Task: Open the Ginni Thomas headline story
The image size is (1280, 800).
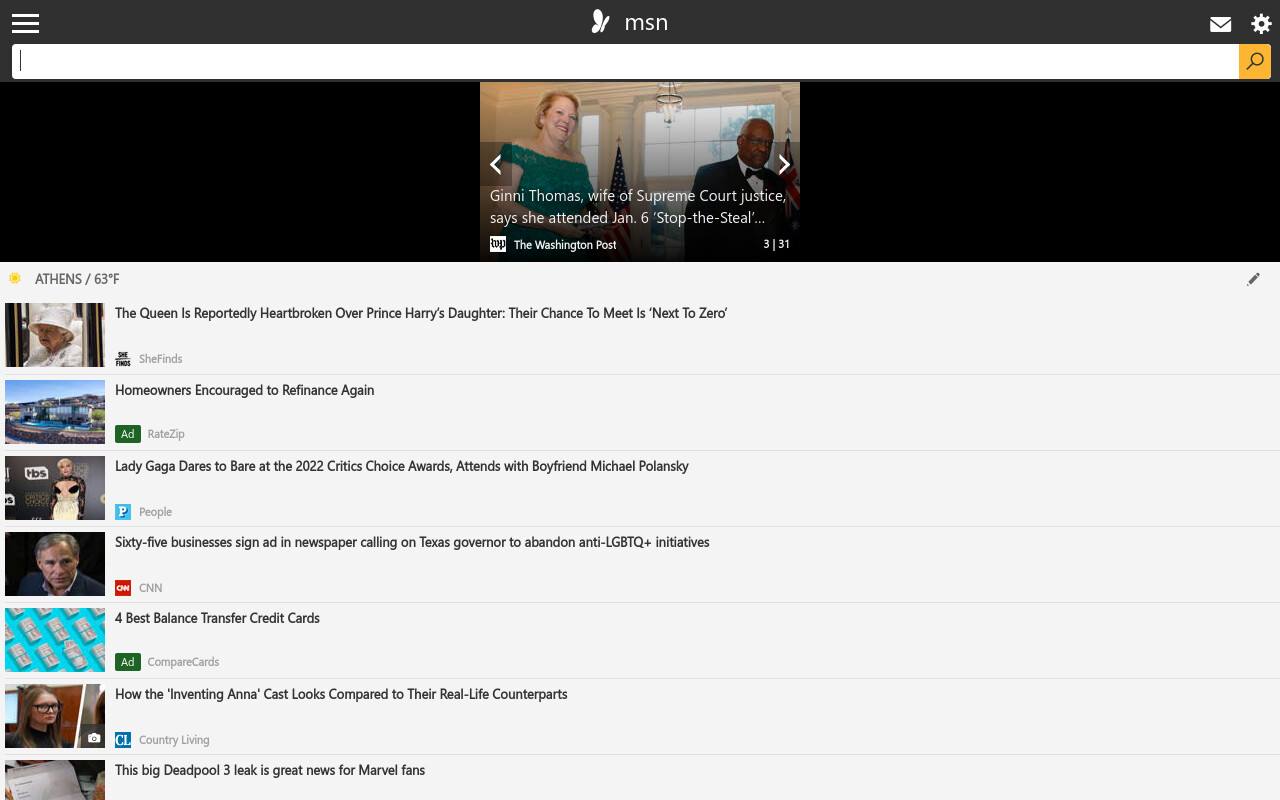Action: pos(638,207)
